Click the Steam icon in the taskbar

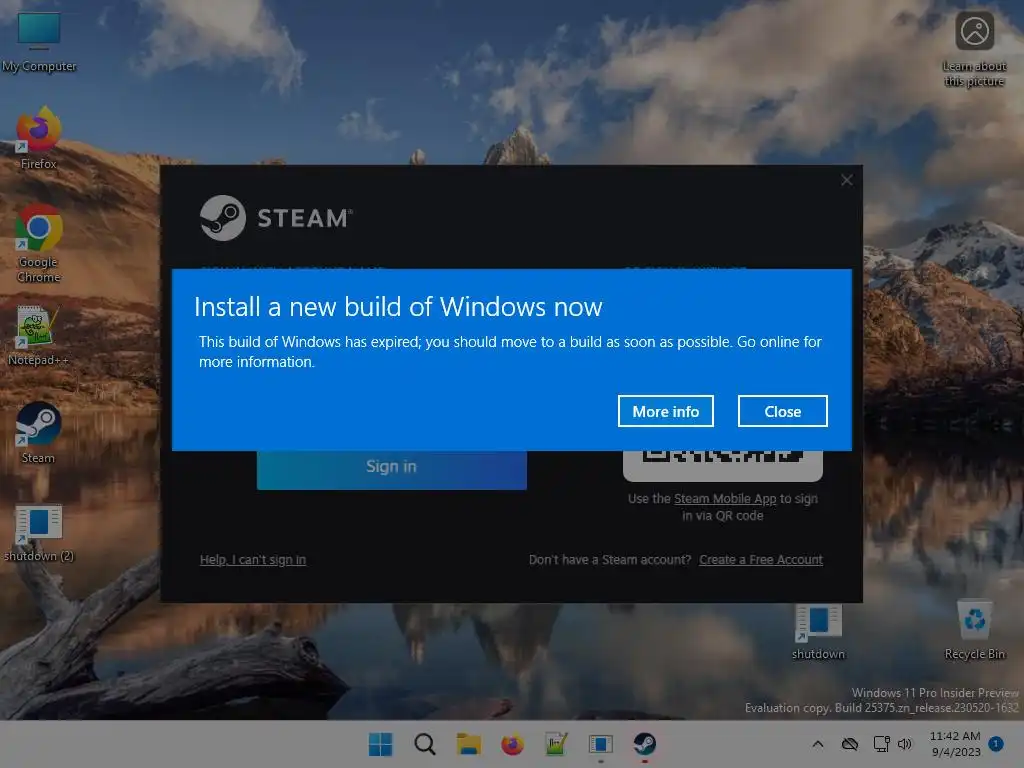(645, 744)
